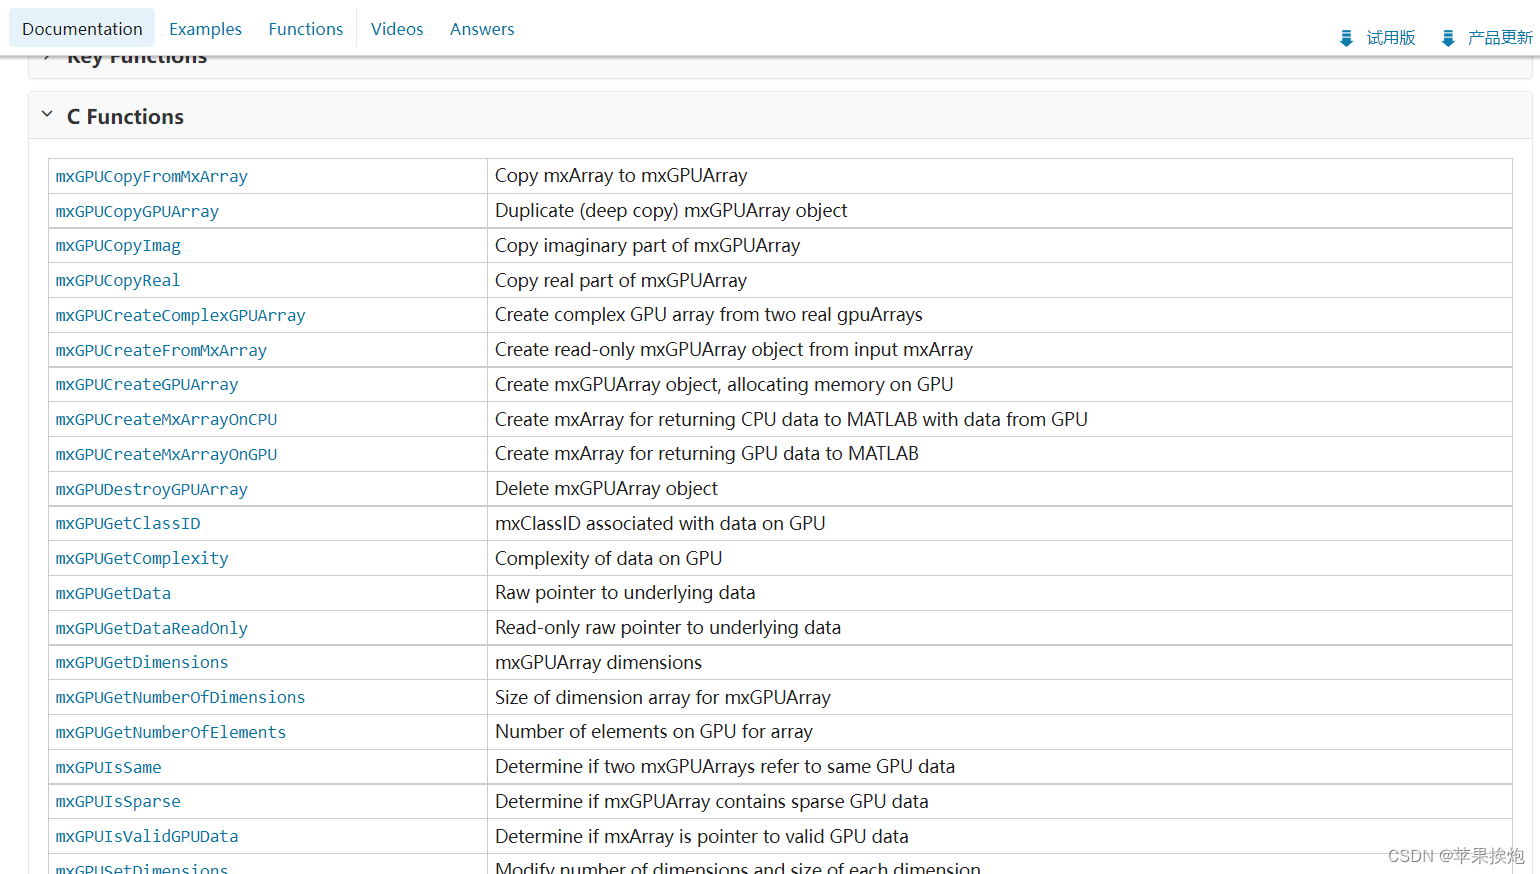This screenshot has width=1540, height=874.
Task: Click 'Size of dimension array for mxGPUArray'
Action: (663, 698)
